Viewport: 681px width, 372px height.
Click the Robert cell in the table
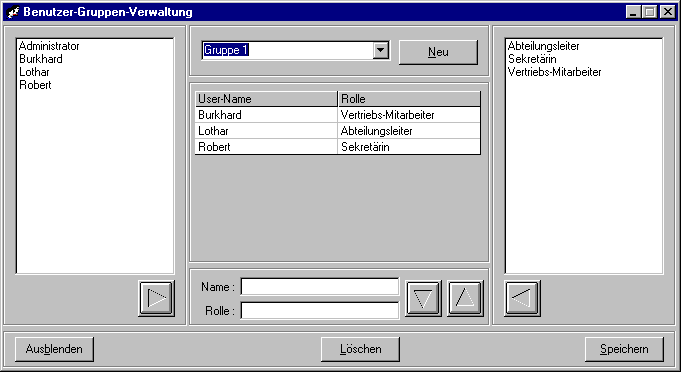pos(266,147)
